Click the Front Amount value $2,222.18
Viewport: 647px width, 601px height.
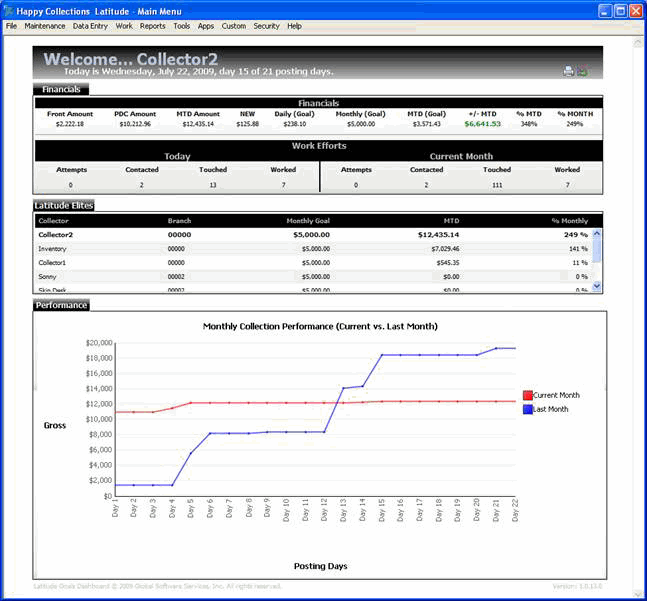click(x=70, y=124)
